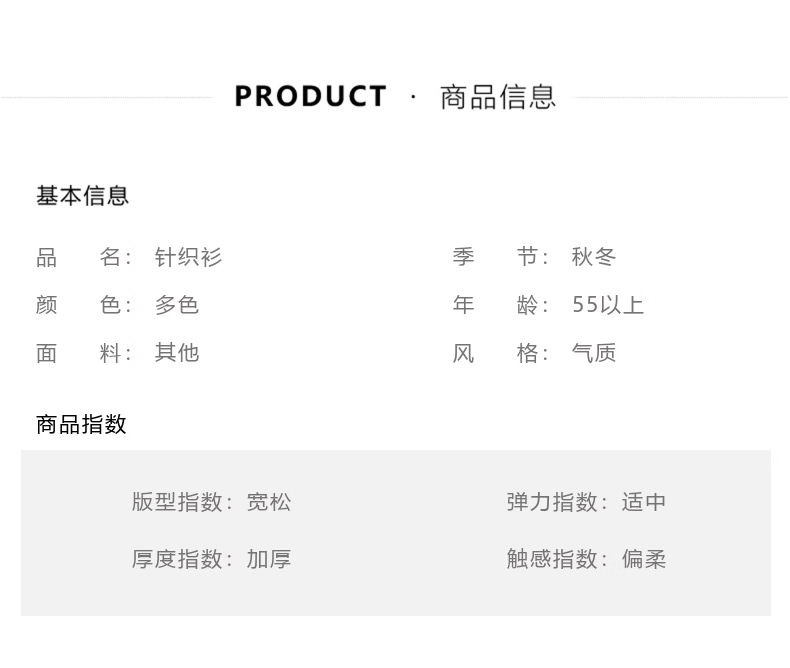The height and width of the screenshot is (668, 790).
Task: Select the 基本信息 section heading
Action: tap(83, 196)
